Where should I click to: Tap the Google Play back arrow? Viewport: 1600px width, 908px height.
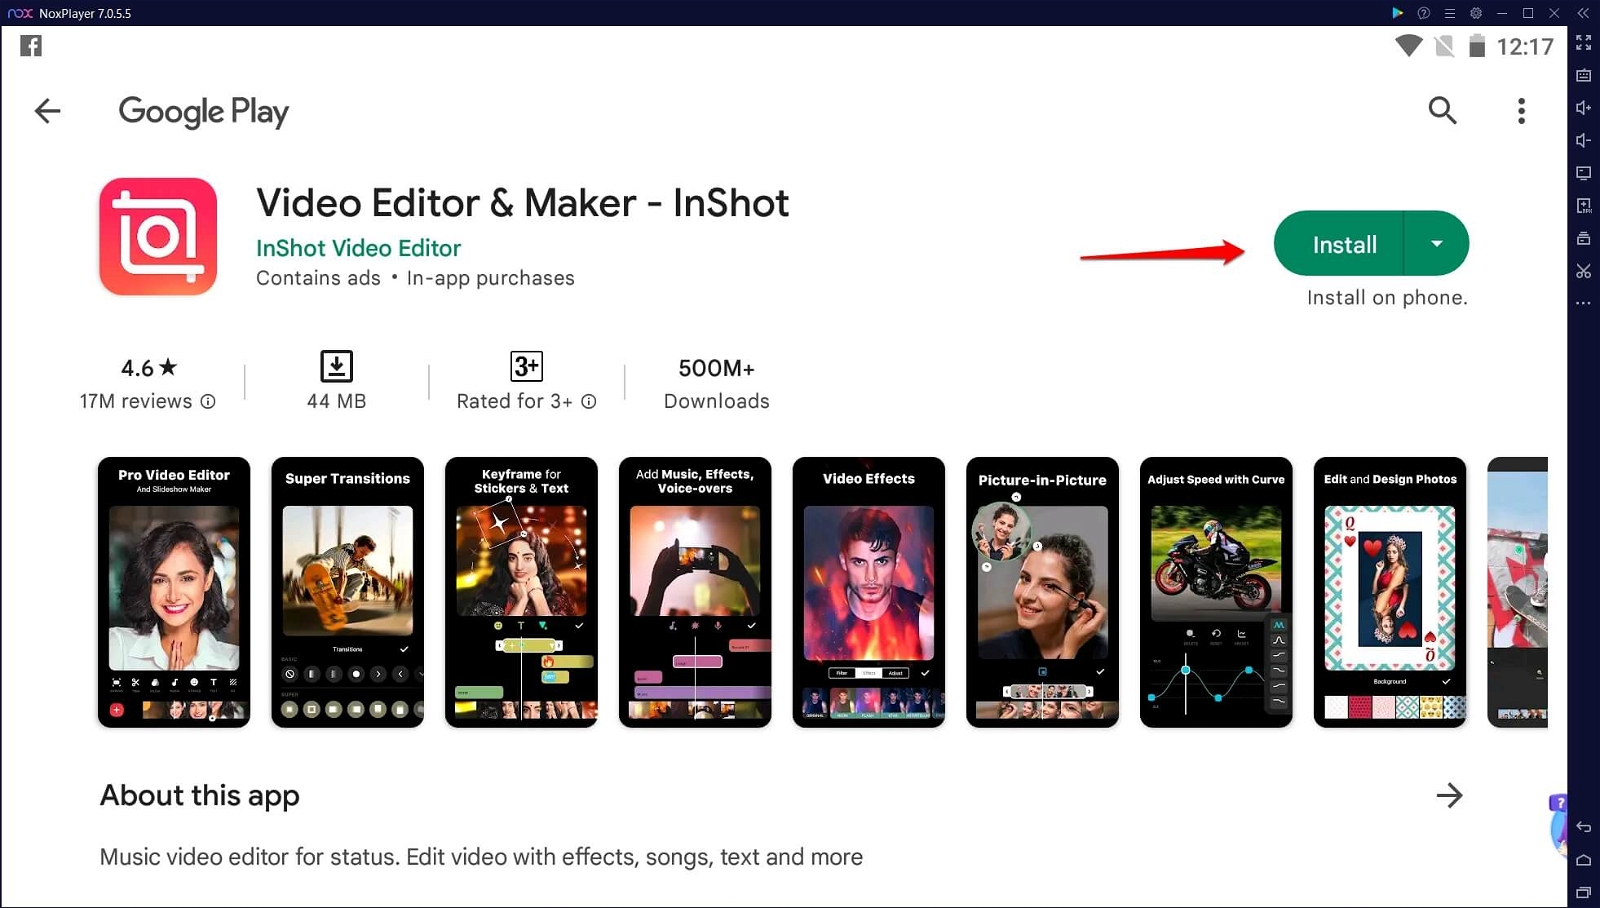click(47, 111)
